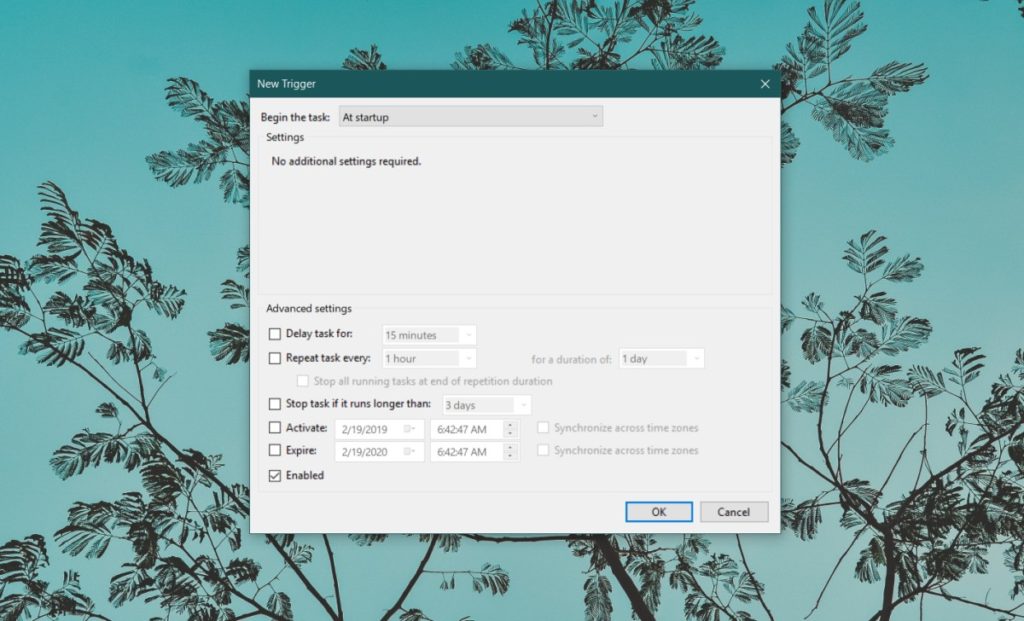Uncheck the Enabled checkbox
The image size is (1024, 621).
pos(276,475)
